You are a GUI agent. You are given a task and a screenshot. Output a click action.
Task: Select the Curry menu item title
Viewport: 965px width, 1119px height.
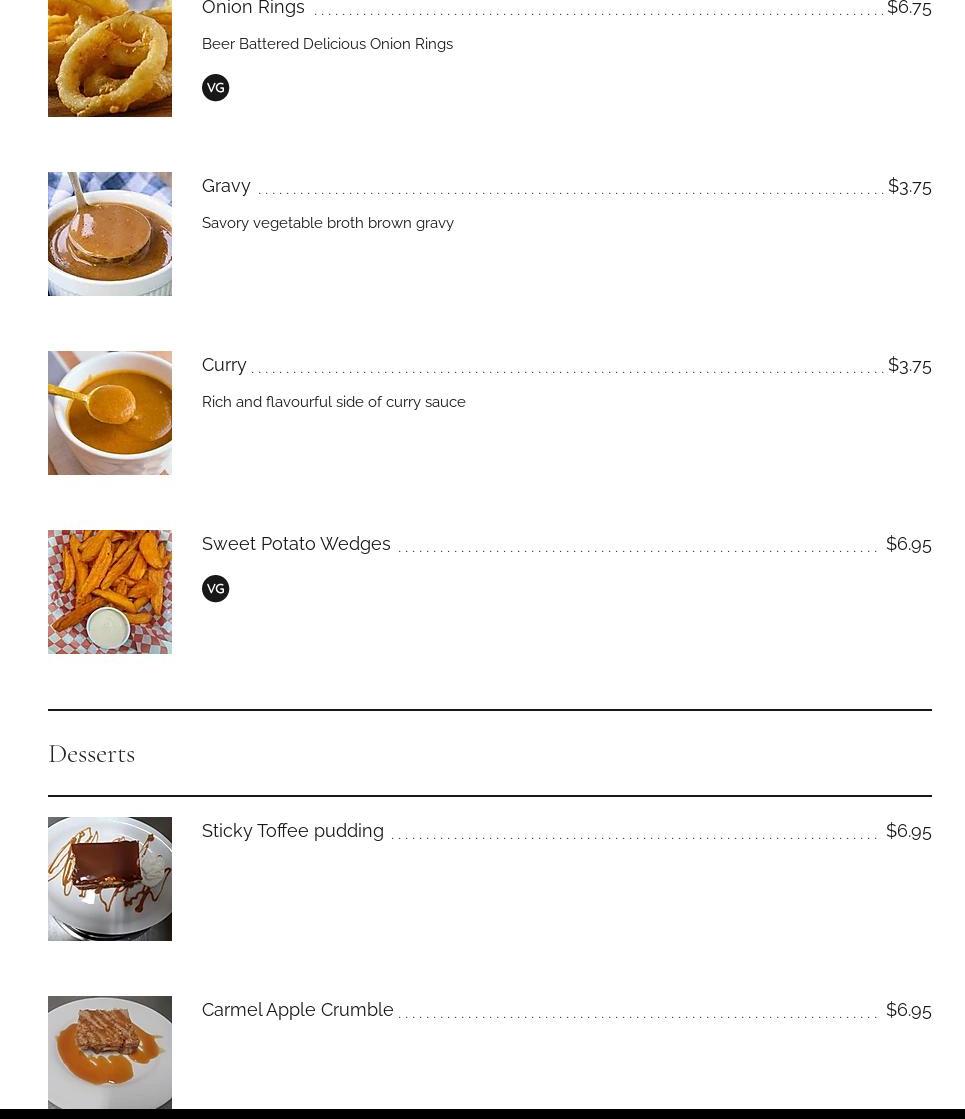224,365
